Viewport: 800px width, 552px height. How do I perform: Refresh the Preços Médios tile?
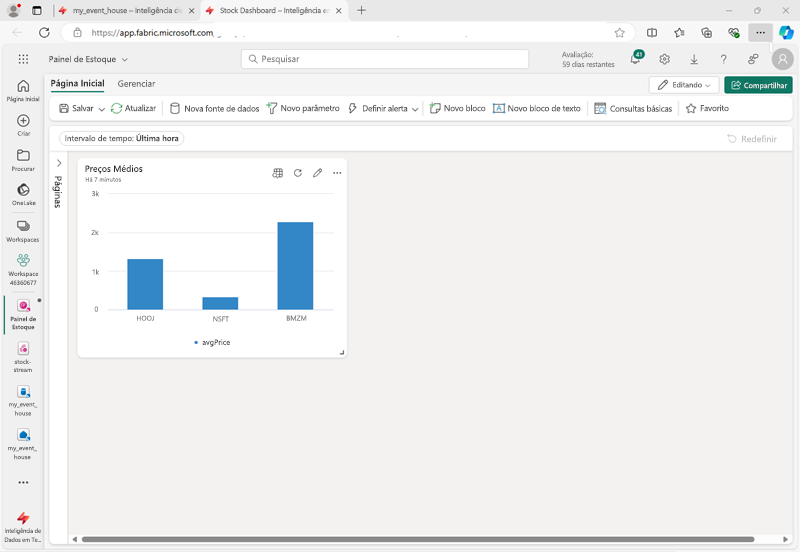pyautogui.click(x=298, y=173)
